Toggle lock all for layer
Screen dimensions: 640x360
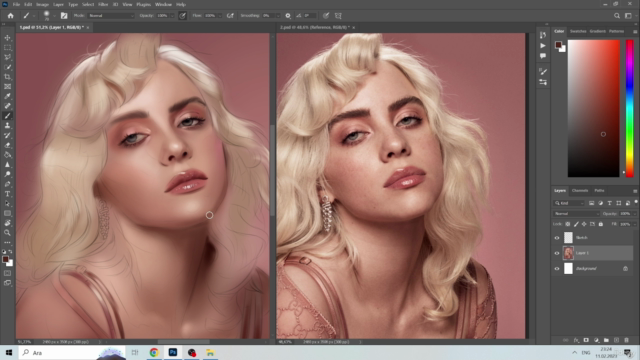(600, 224)
